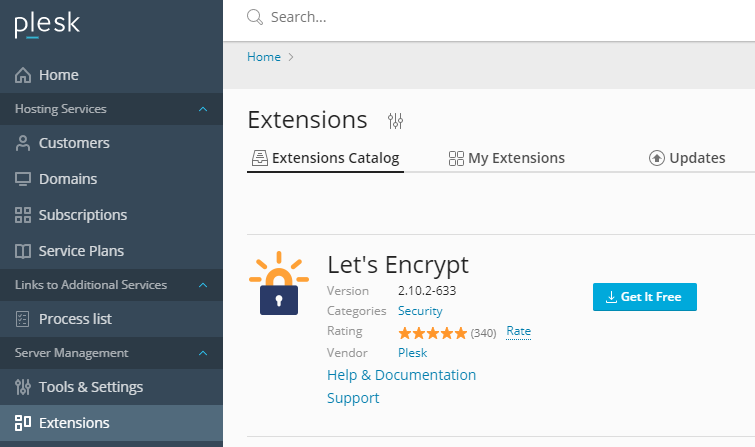Collapse the Hosting Services section
The image size is (755, 447).
click(x=203, y=109)
